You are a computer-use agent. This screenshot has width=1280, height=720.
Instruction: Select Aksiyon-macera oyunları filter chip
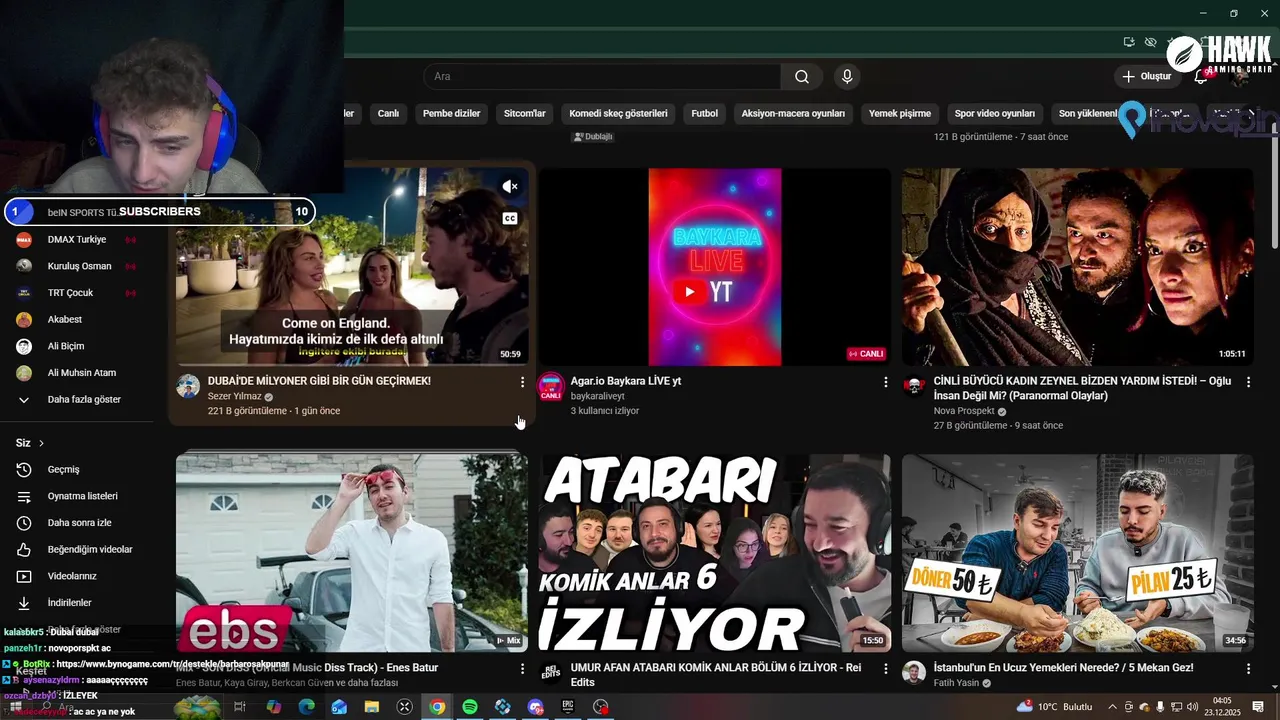coord(793,114)
